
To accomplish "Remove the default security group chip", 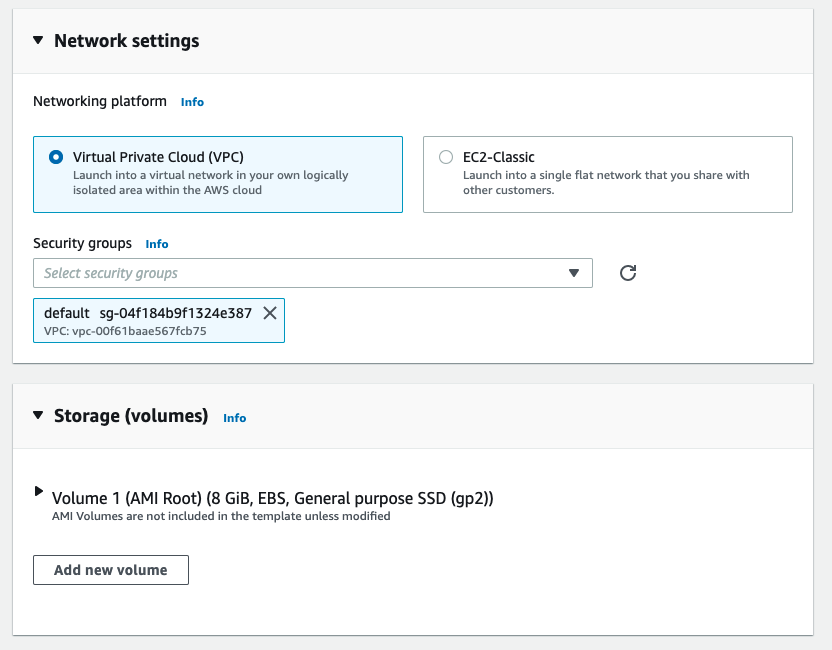I will pyautogui.click(x=269, y=313).
